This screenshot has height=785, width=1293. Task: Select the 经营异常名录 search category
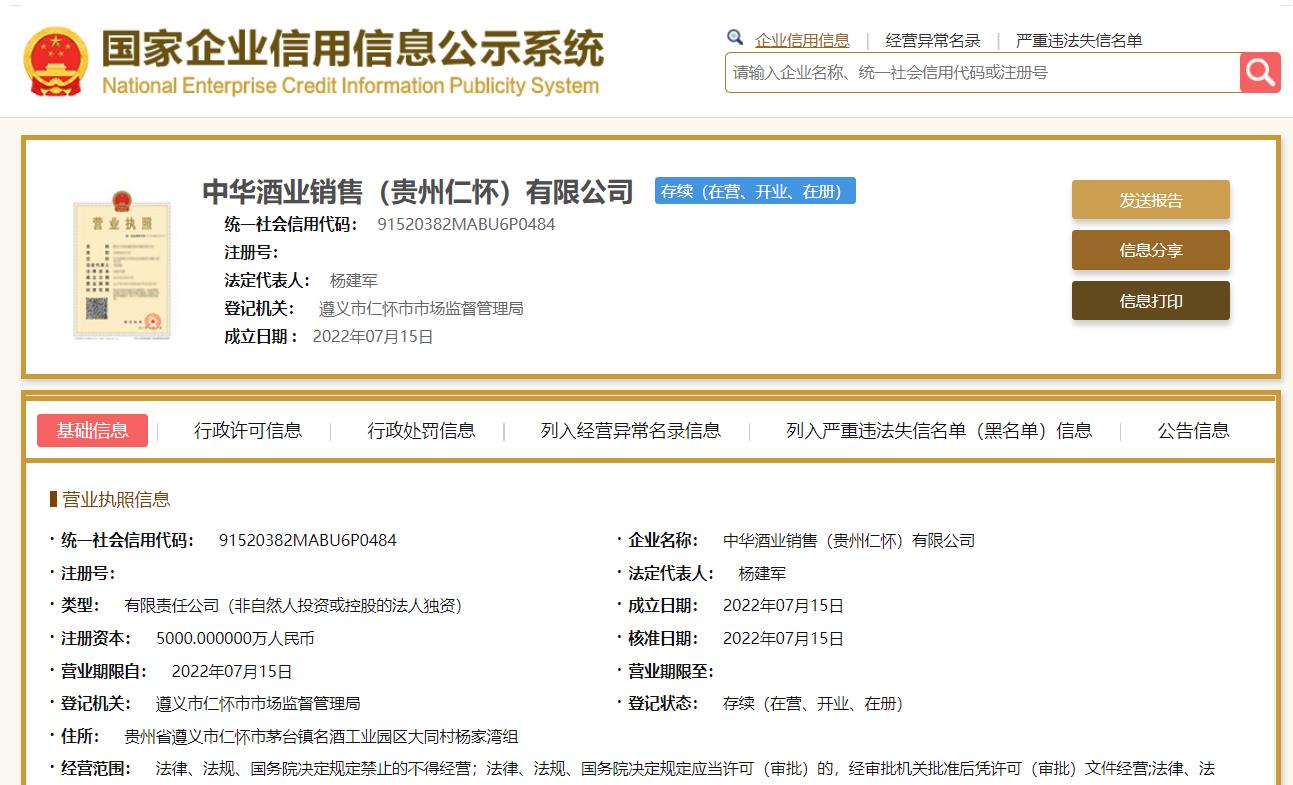933,41
